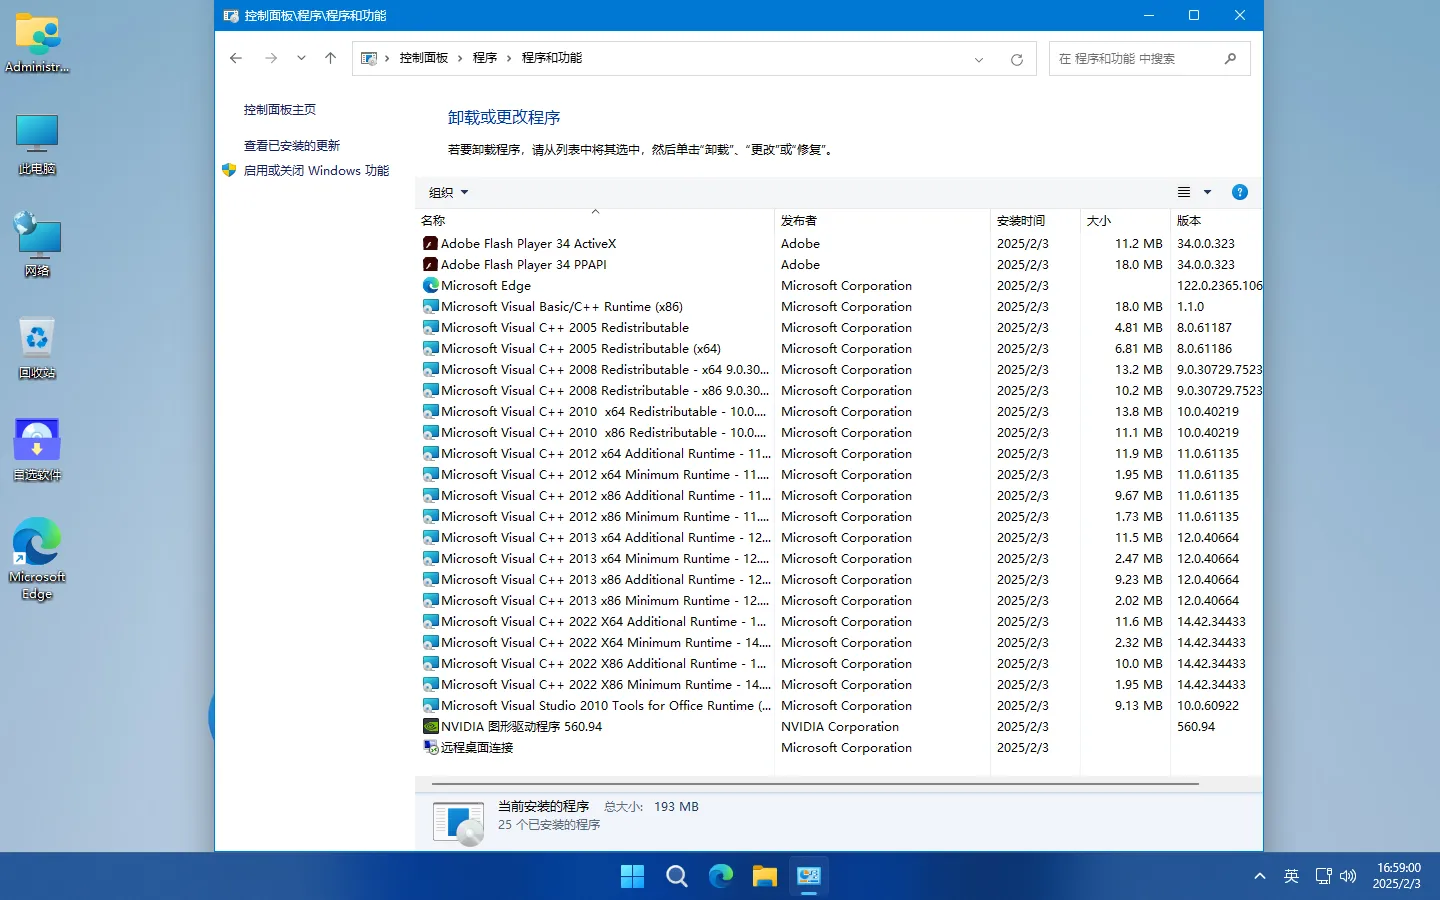Click the NVIDIA Corporation publisher cell
The height and width of the screenshot is (900, 1440).
click(840, 726)
